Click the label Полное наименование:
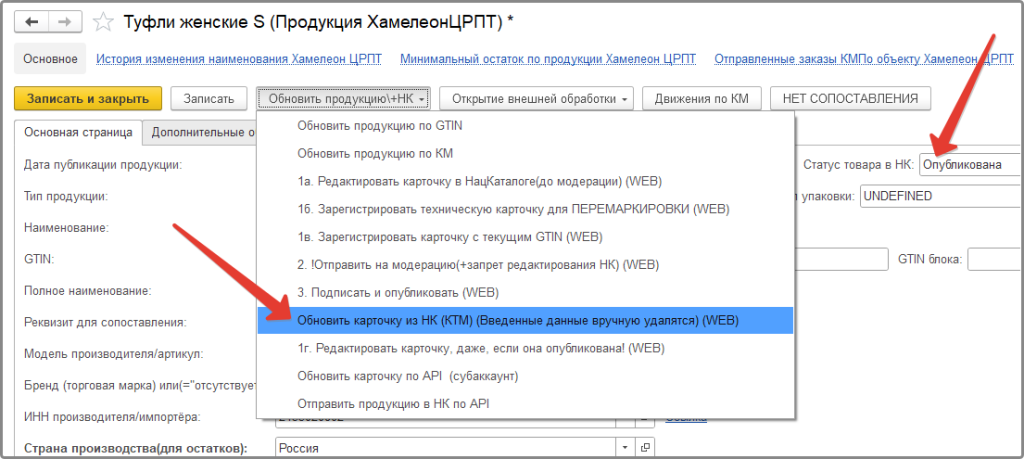This screenshot has width=1024, height=459. (x=88, y=291)
